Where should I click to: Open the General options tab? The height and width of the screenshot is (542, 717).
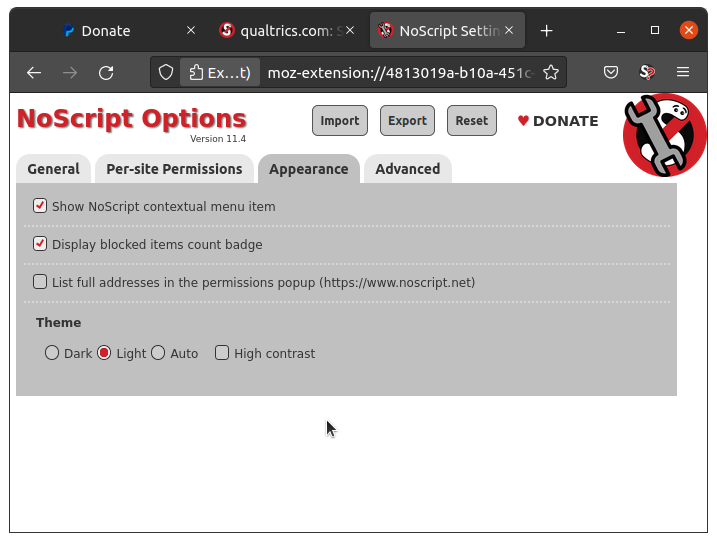(x=54, y=169)
